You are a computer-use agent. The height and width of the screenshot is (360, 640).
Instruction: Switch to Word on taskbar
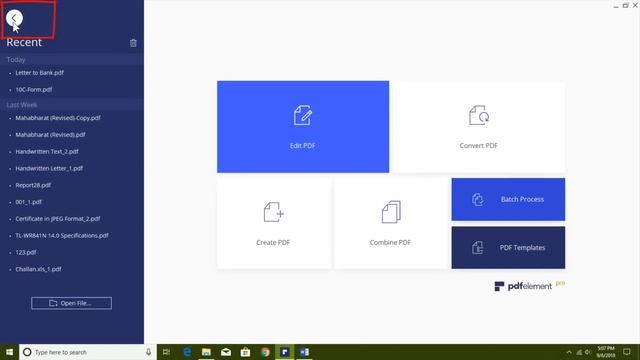[304, 352]
